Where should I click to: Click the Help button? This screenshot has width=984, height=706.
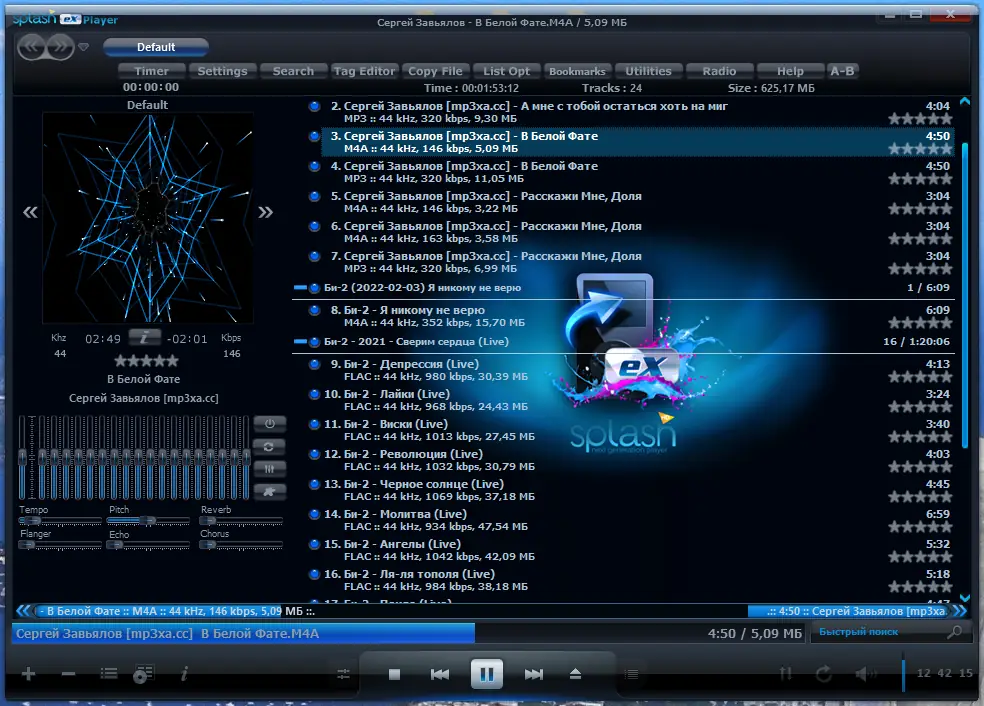point(790,71)
